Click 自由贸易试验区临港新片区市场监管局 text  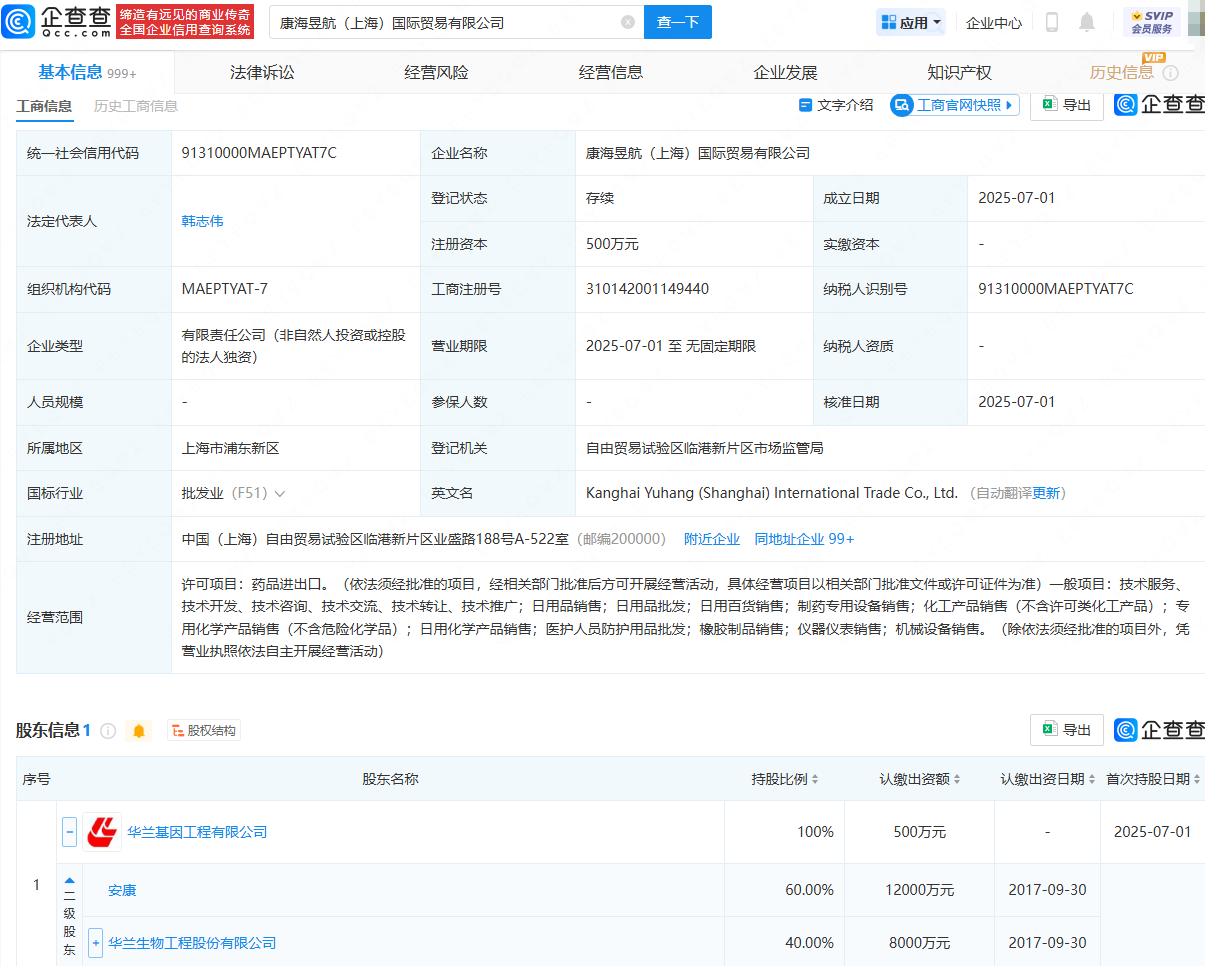(705, 448)
